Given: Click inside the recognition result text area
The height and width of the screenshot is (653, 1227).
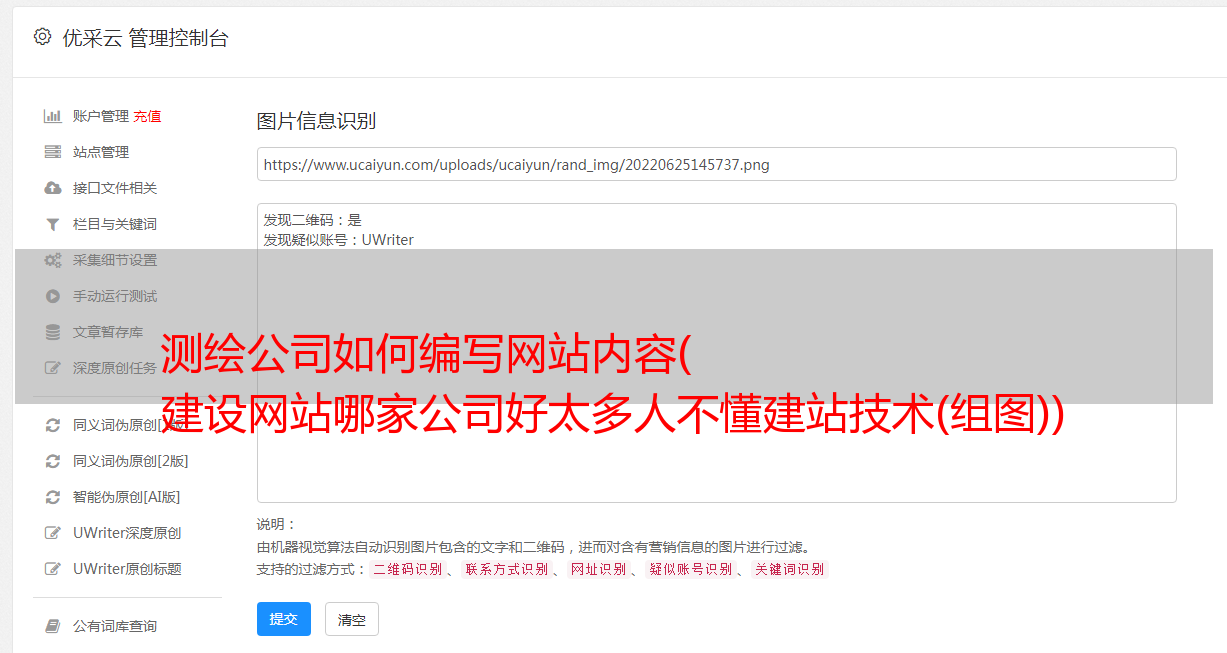Looking at the screenshot, I should coord(716,353).
